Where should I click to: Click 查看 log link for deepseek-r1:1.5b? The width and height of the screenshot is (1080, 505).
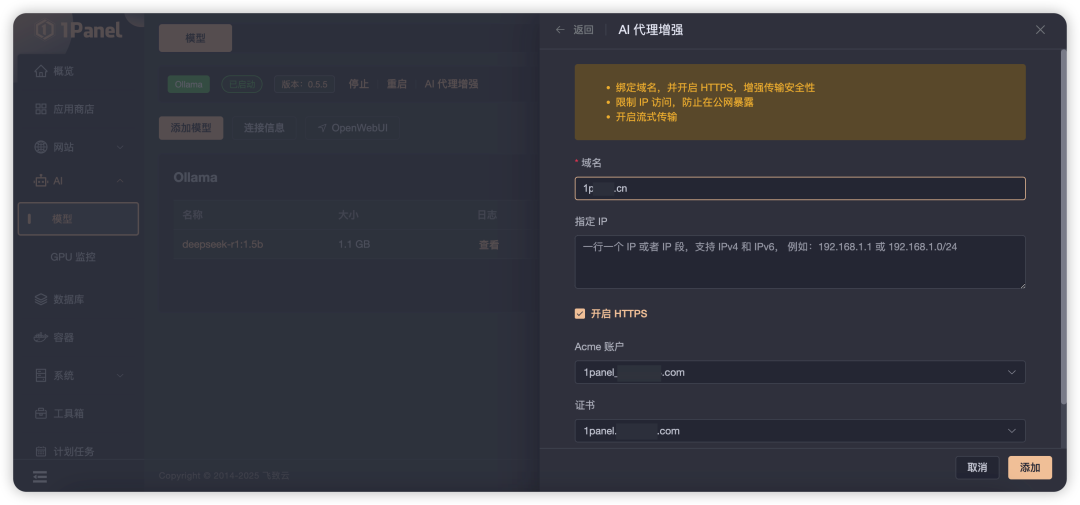(489, 245)
